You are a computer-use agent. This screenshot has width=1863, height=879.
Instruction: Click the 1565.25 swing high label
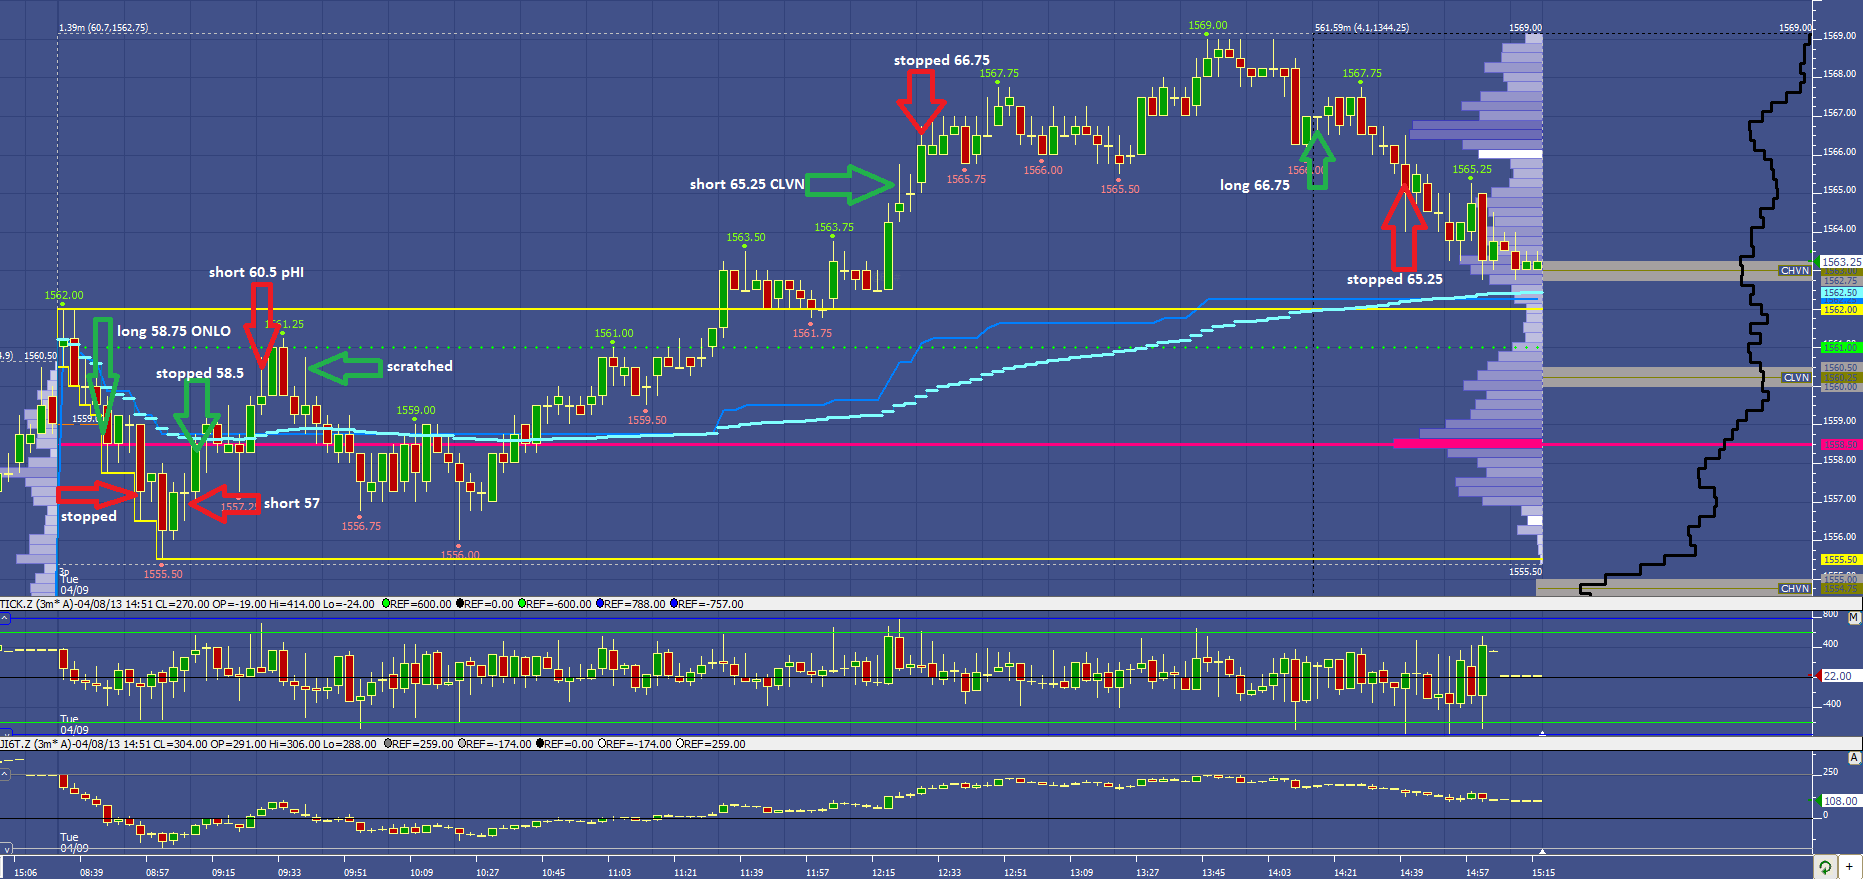tap(1472, 170)
